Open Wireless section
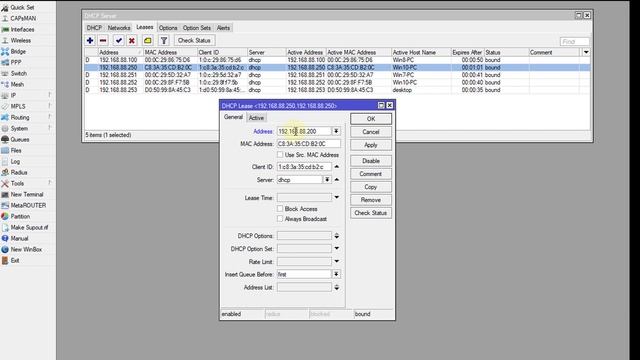The width and height of the screenshot is (640, 360). pos(20,40)
